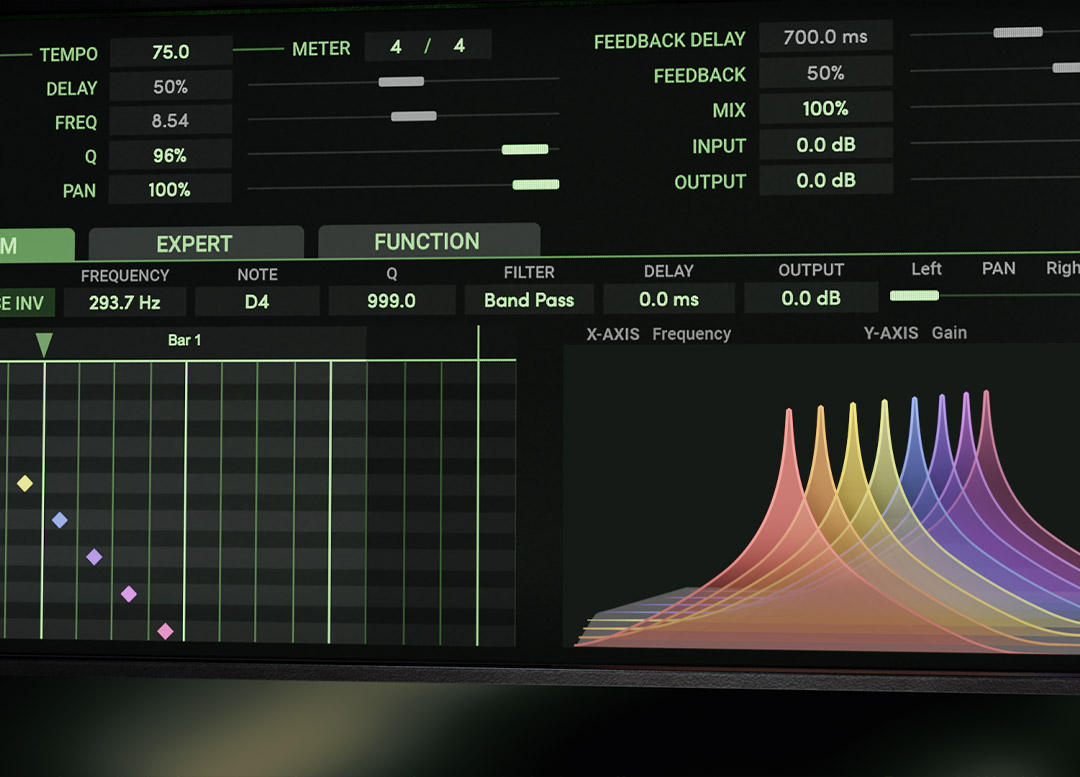The height and width of the screenshot is (777, 1080).
Task: Click the blue diamond note marker
Action: [x=60, y=520]
